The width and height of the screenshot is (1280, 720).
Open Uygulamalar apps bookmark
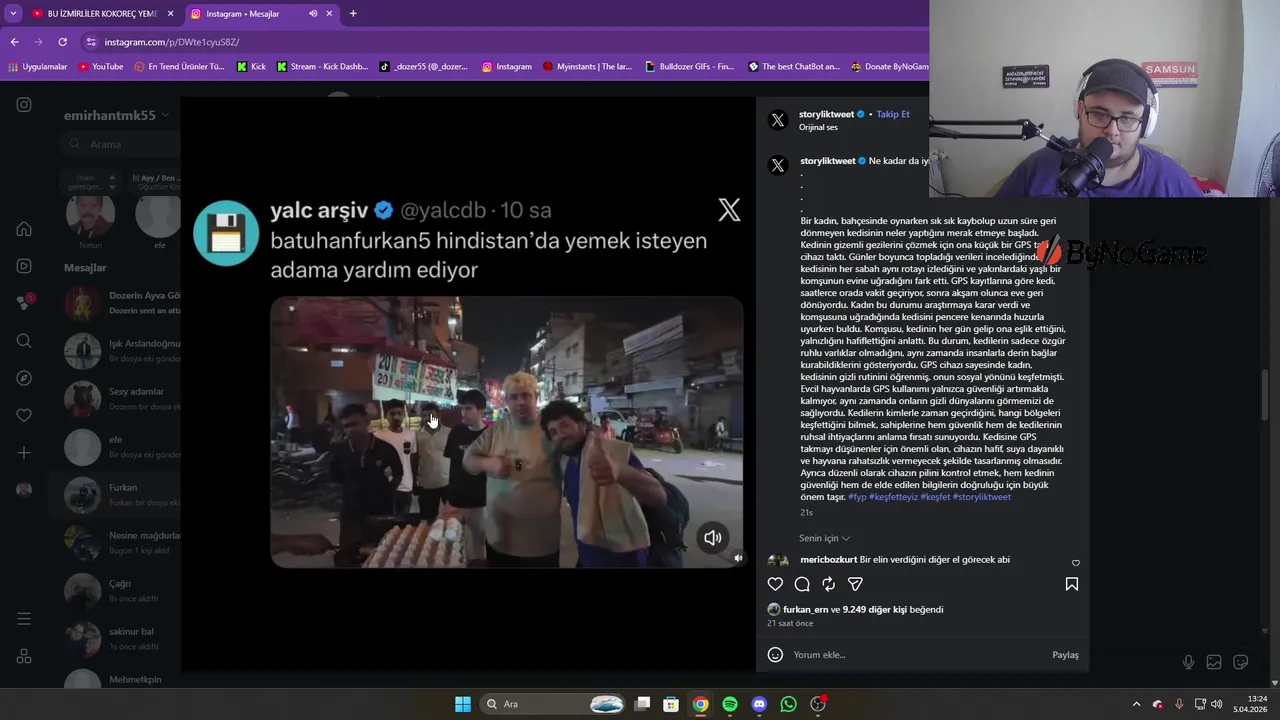tap(37, 67)
